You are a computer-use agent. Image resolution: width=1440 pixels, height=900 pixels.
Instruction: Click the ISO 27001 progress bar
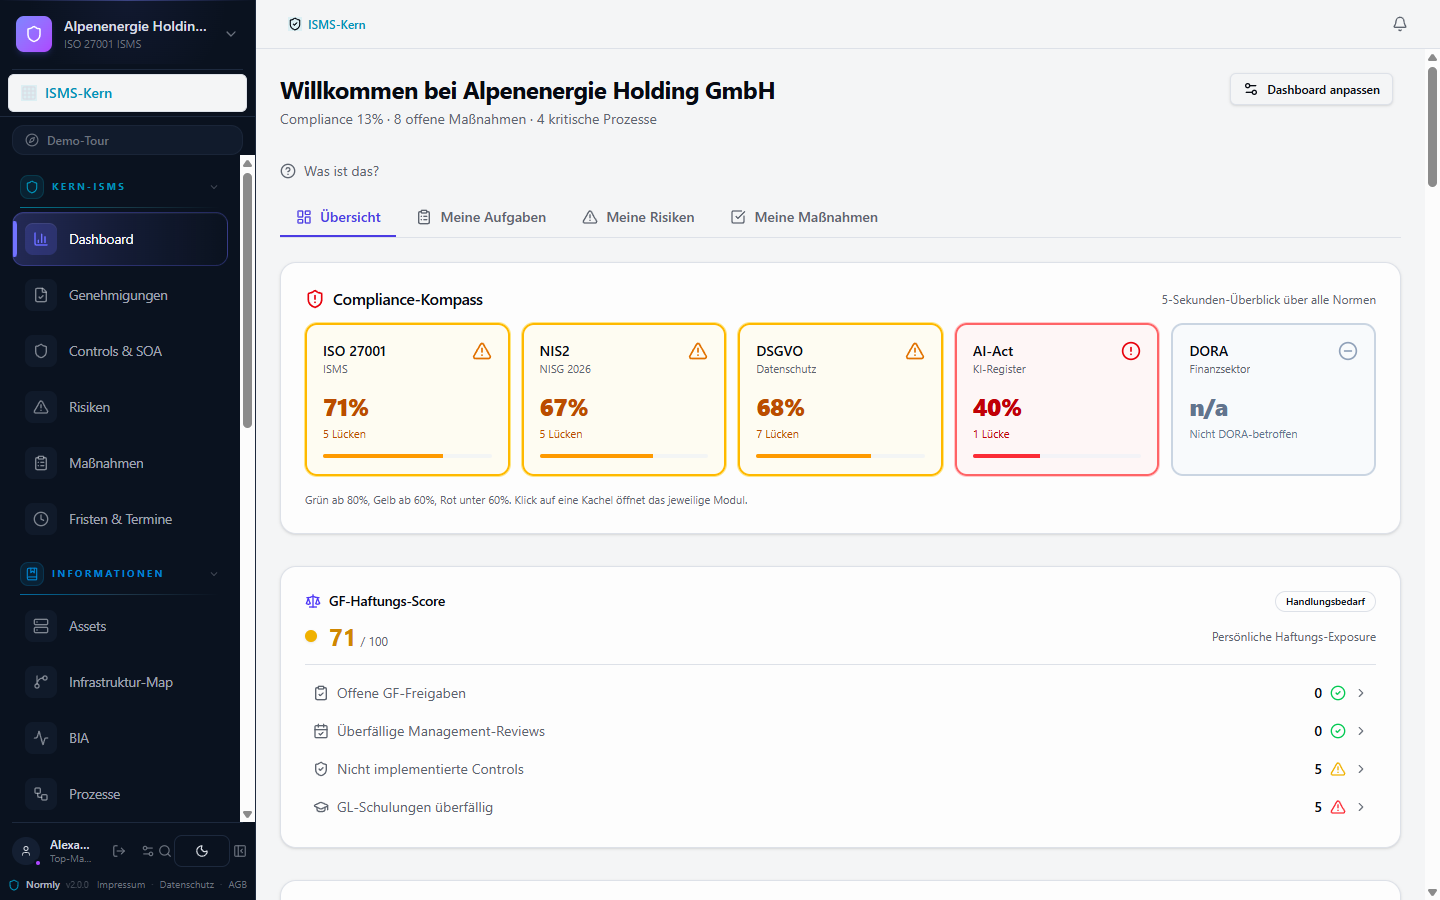pos(407,456)
